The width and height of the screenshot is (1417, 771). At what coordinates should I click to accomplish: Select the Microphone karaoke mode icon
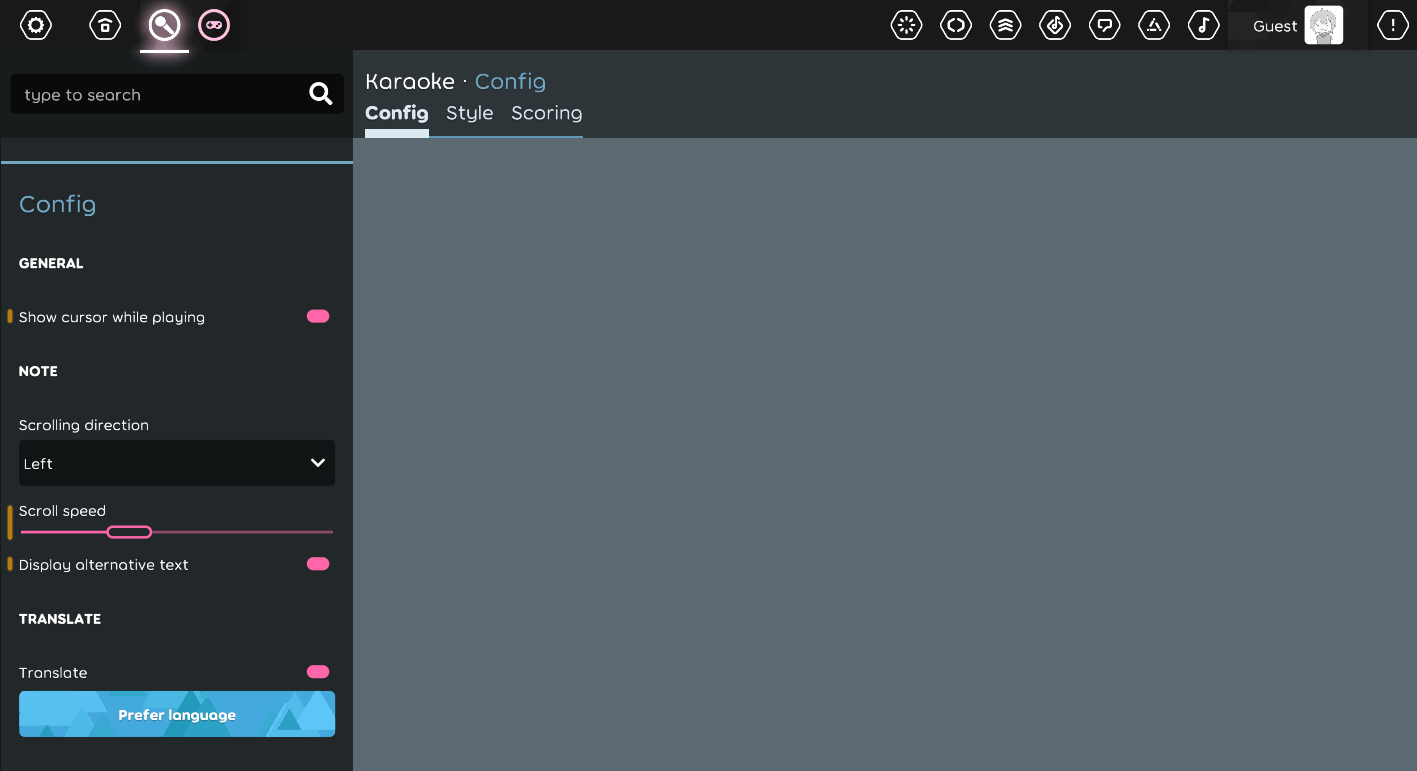[164, 25]
